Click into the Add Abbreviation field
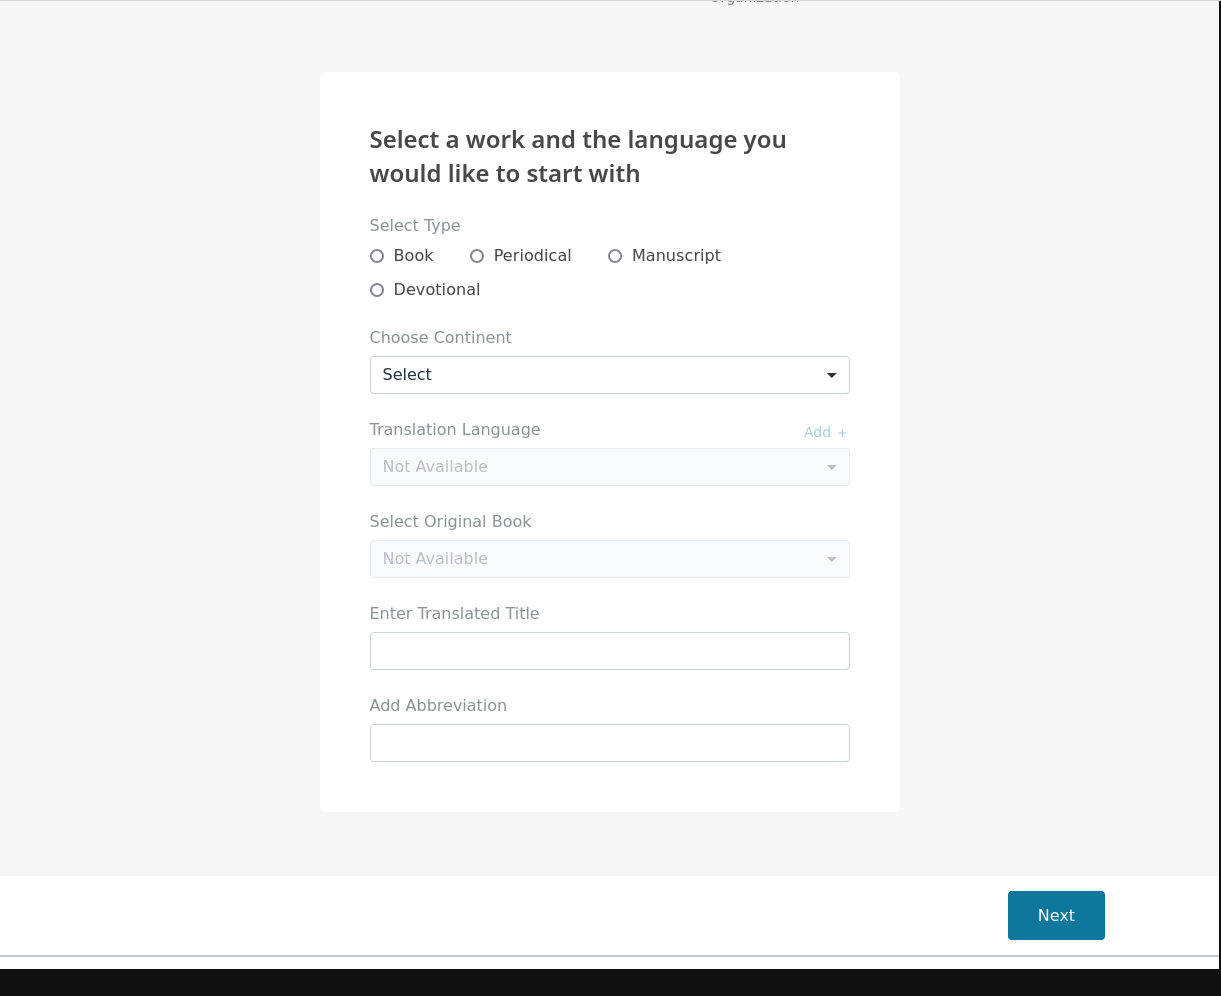This screenshot has width=1221, height=996. 609,743
